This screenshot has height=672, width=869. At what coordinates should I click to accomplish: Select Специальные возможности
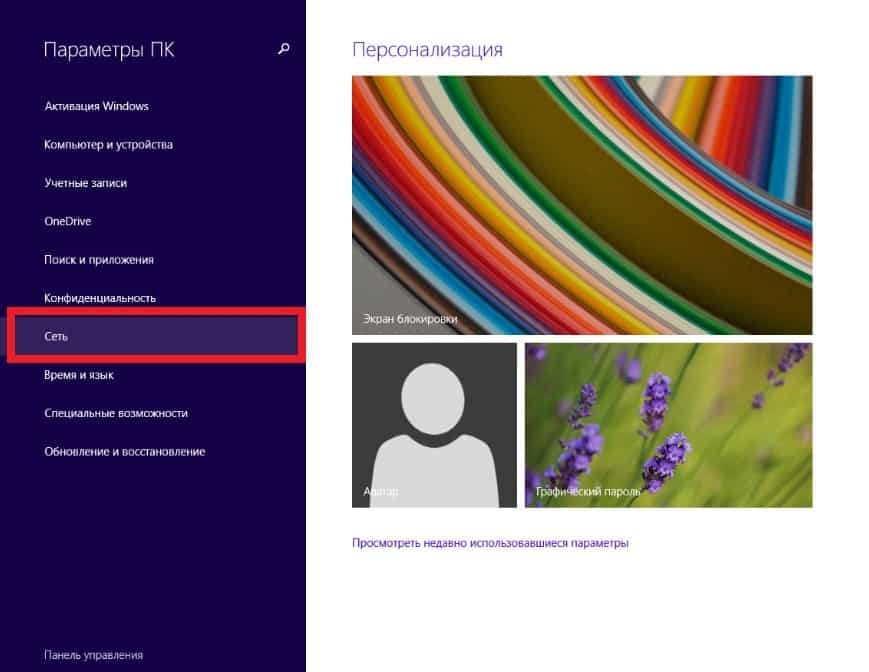[x=116, y=413]
